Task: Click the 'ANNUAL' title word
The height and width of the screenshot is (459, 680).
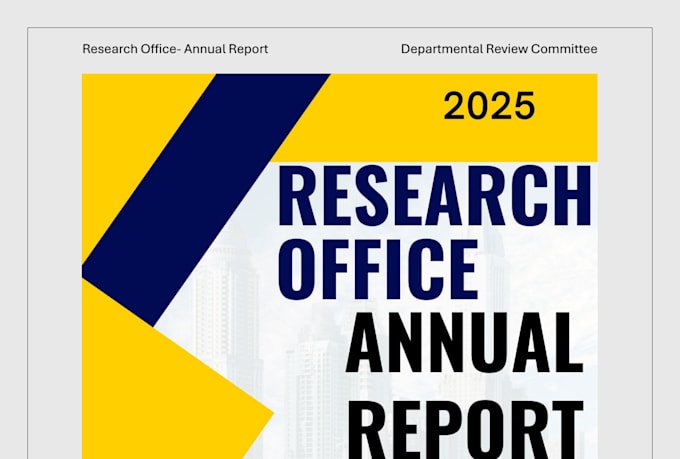Action: point(464,342)
